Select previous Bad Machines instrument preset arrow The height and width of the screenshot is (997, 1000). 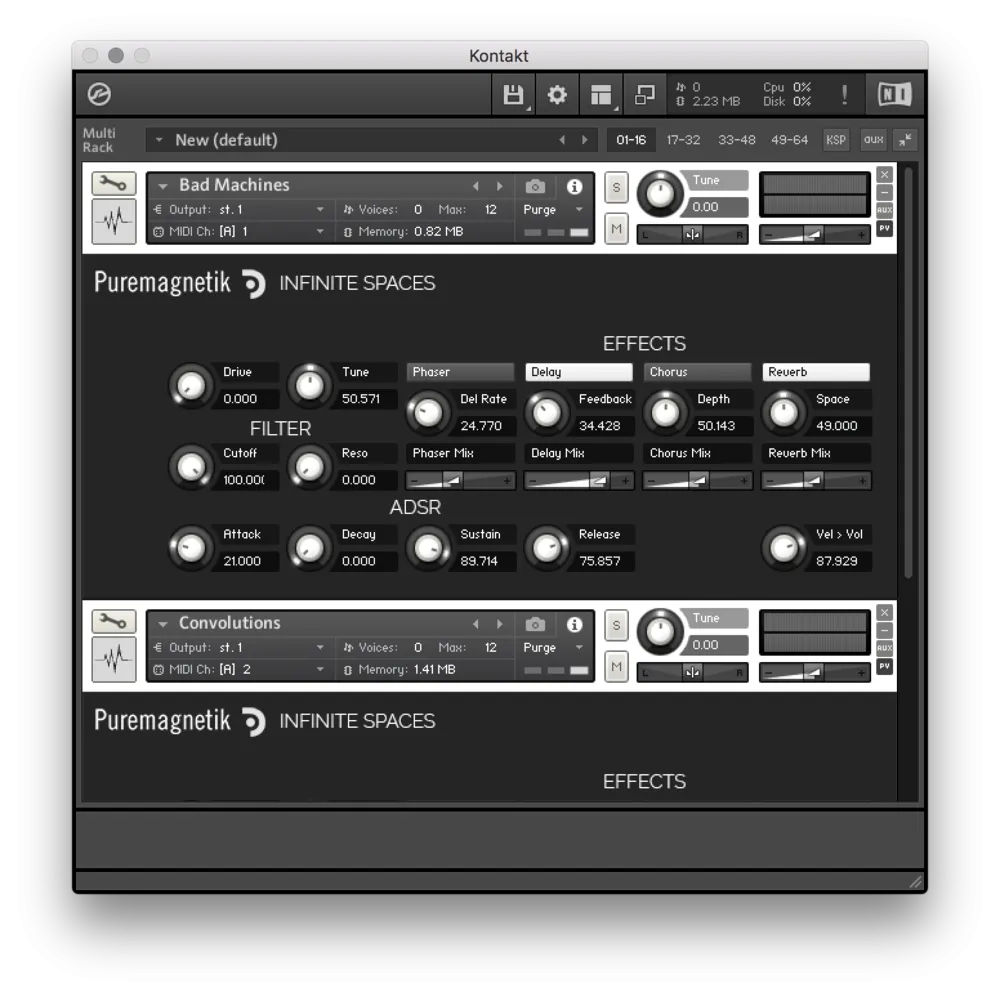point(476,186)
